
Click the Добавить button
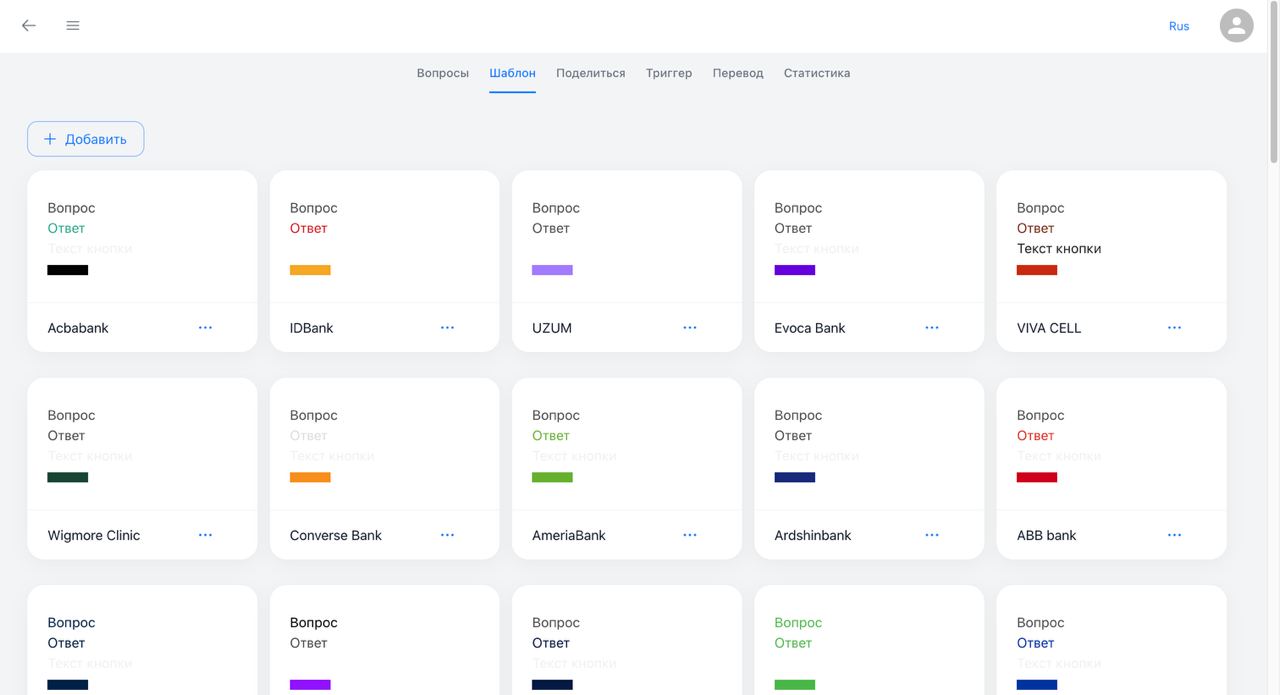point(86,139)
